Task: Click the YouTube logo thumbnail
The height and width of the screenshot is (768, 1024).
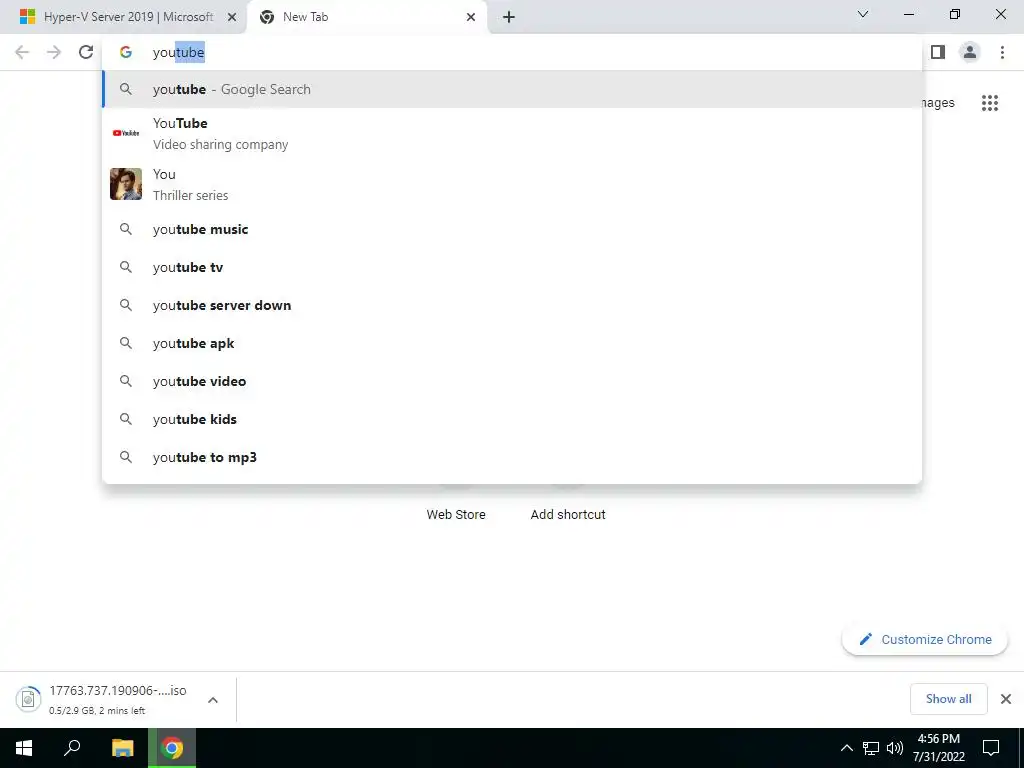Action: click(x=126, y=133)
